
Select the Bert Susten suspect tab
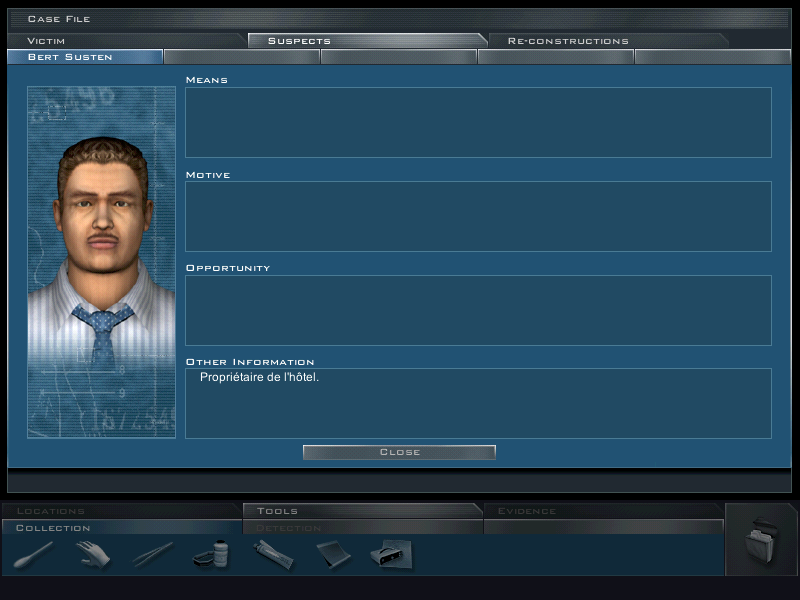[85, 57]
